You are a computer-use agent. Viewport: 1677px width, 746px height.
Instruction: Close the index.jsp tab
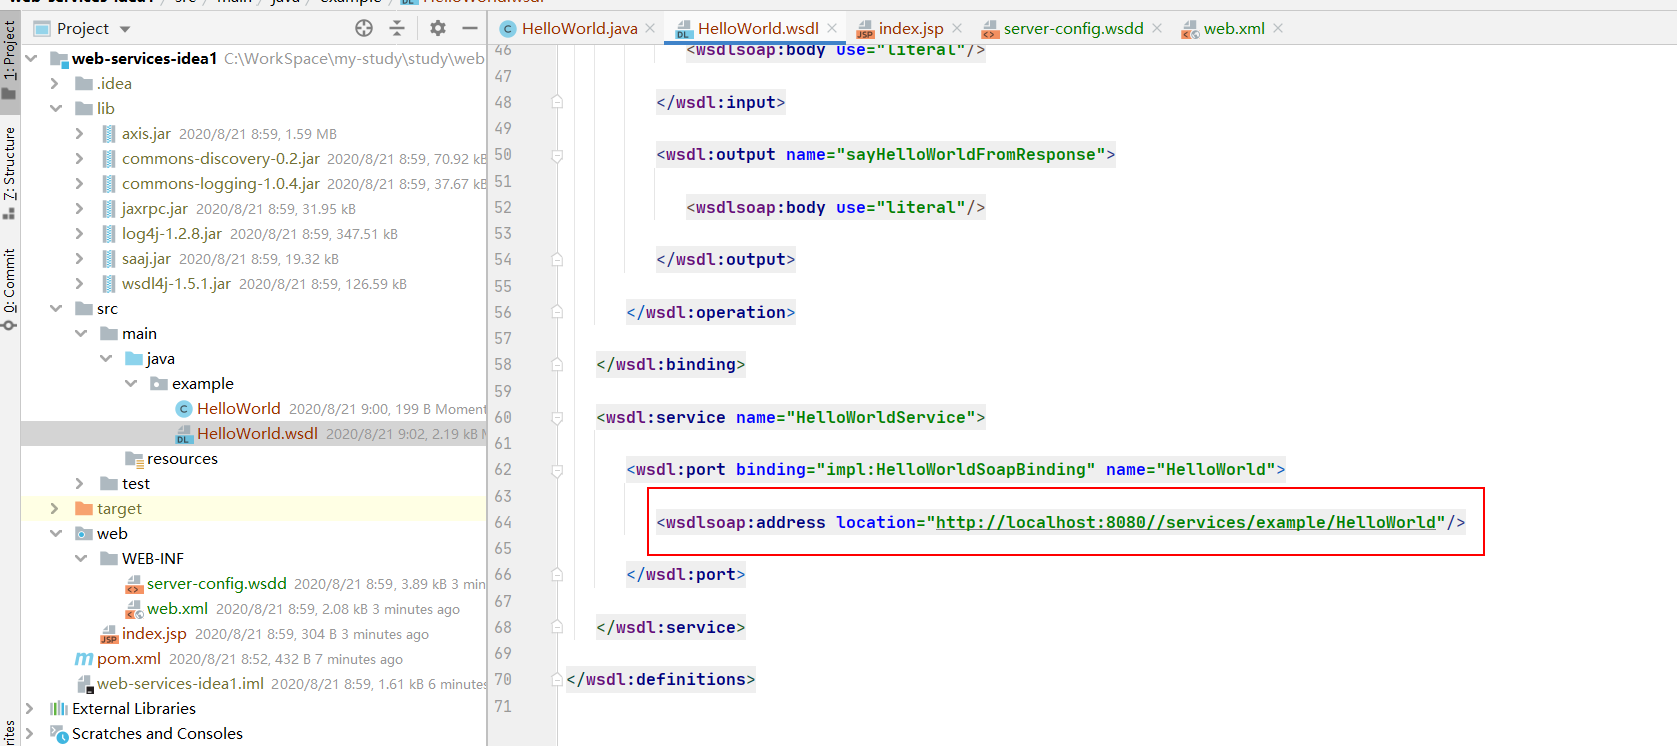click(x=957, y=28)
